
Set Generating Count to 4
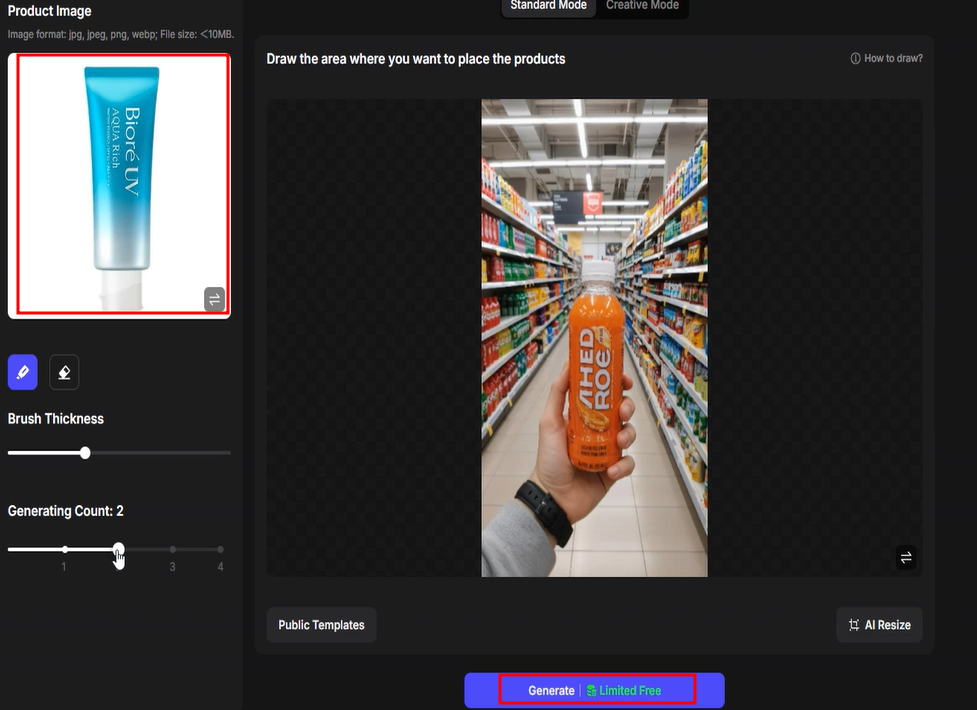click(221, 549)
